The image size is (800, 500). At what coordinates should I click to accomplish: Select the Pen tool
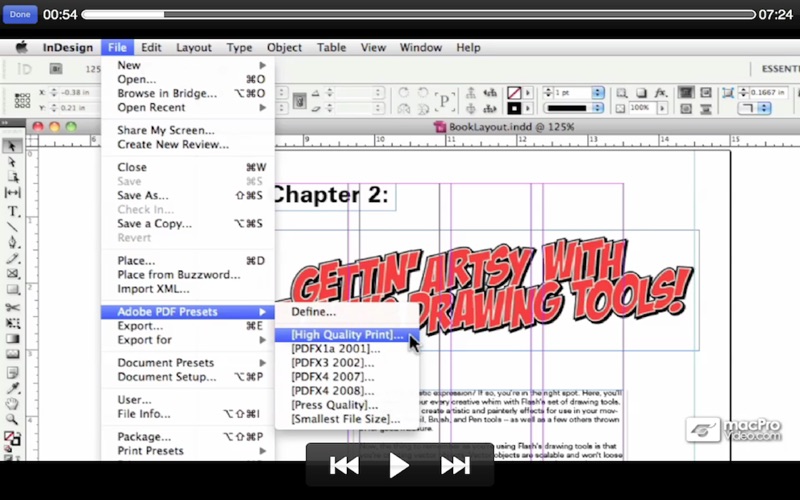pos(12,242)
